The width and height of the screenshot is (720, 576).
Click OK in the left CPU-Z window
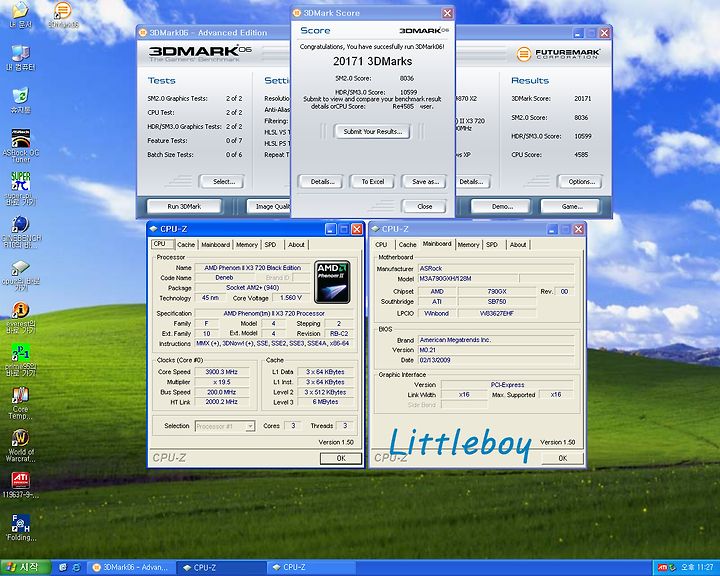[x=341, y=458]
